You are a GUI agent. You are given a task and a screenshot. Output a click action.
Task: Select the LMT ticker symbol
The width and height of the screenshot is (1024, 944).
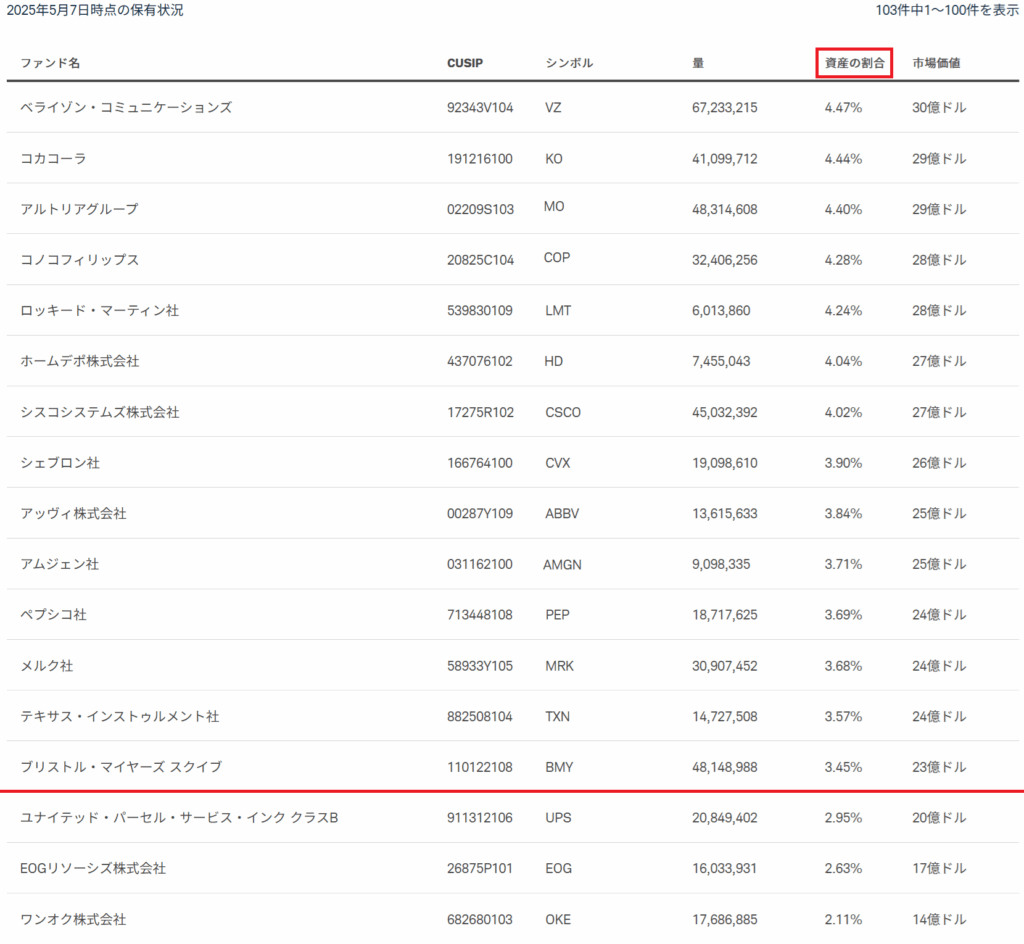[558, 311]
